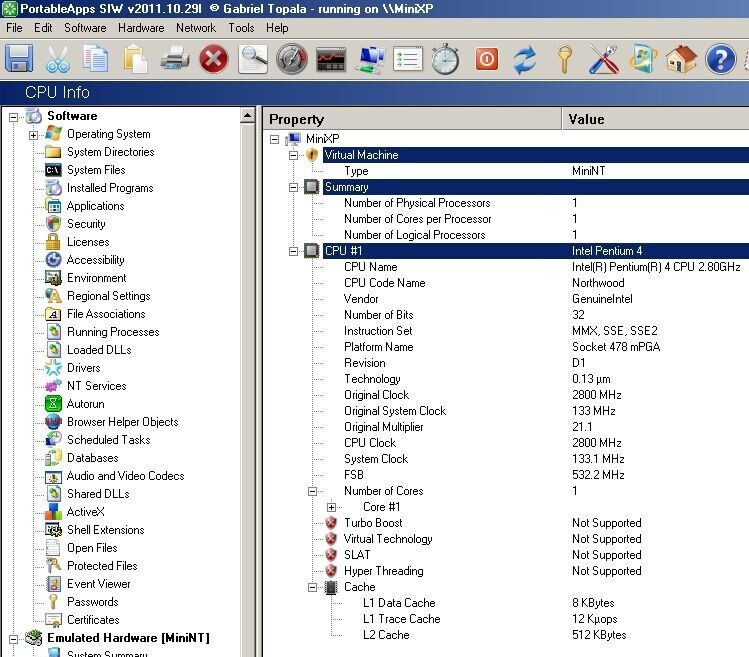Collapse the Summary section
Image resolution: width=749 pixels, height=657 pixels.
293,187
